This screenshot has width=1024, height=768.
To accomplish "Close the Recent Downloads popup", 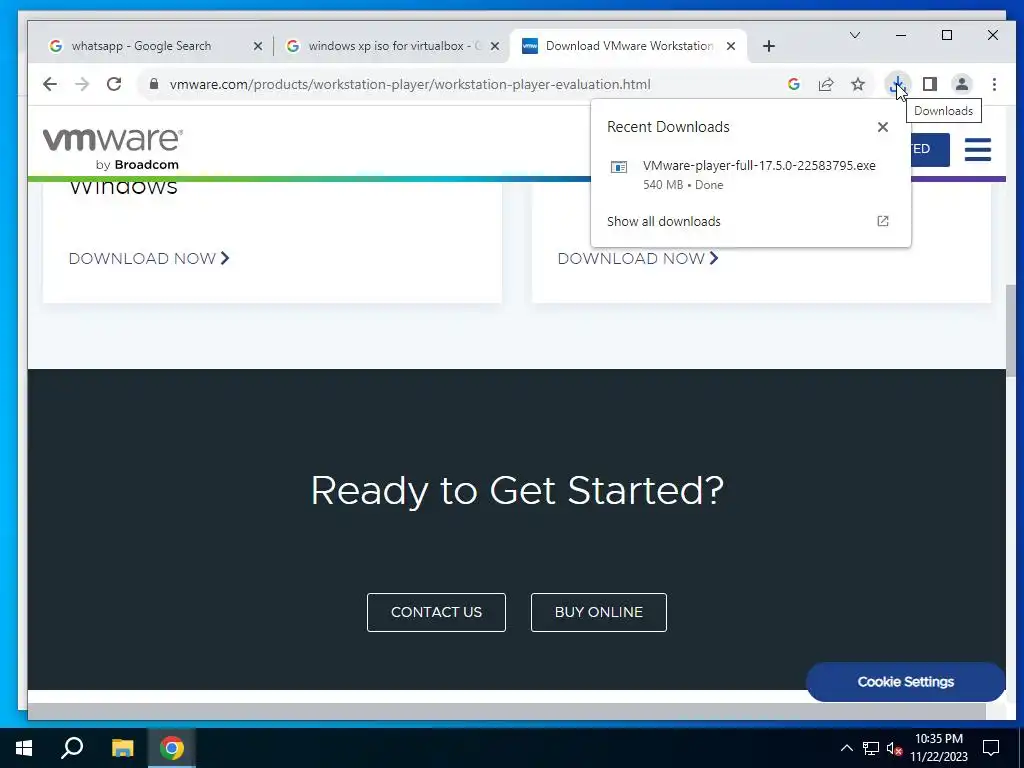I will tap(883, 127).
